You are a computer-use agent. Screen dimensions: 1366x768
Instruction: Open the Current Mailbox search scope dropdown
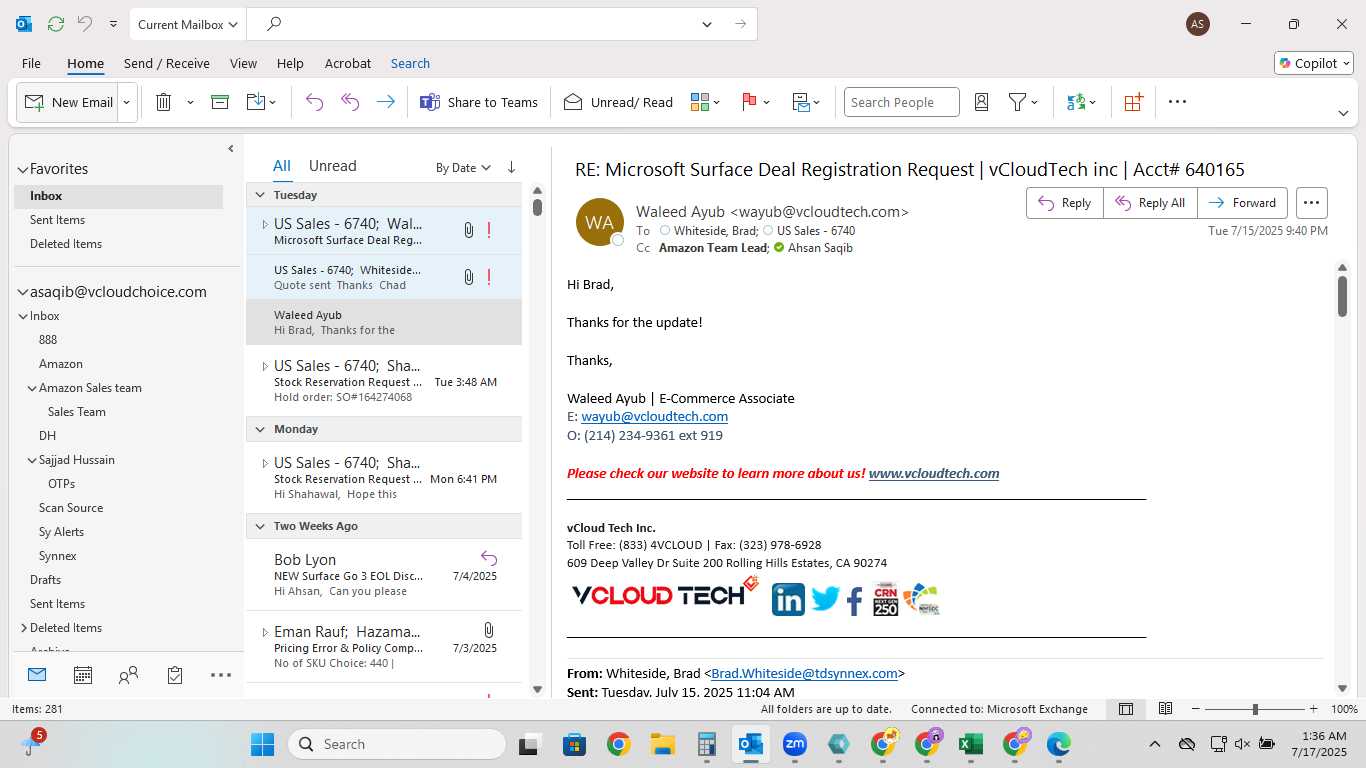[x=188, y=24]
